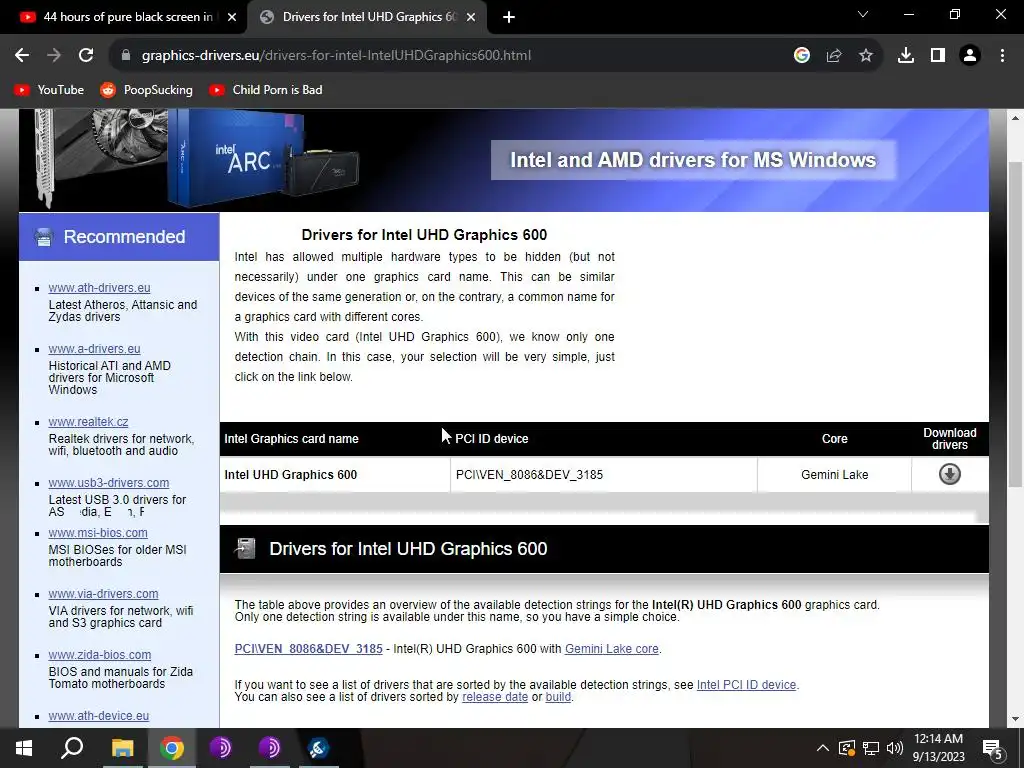
Task: Click the page vertical scrollbar thumb
Action: pyautogui.click(x=1016, y=323)
